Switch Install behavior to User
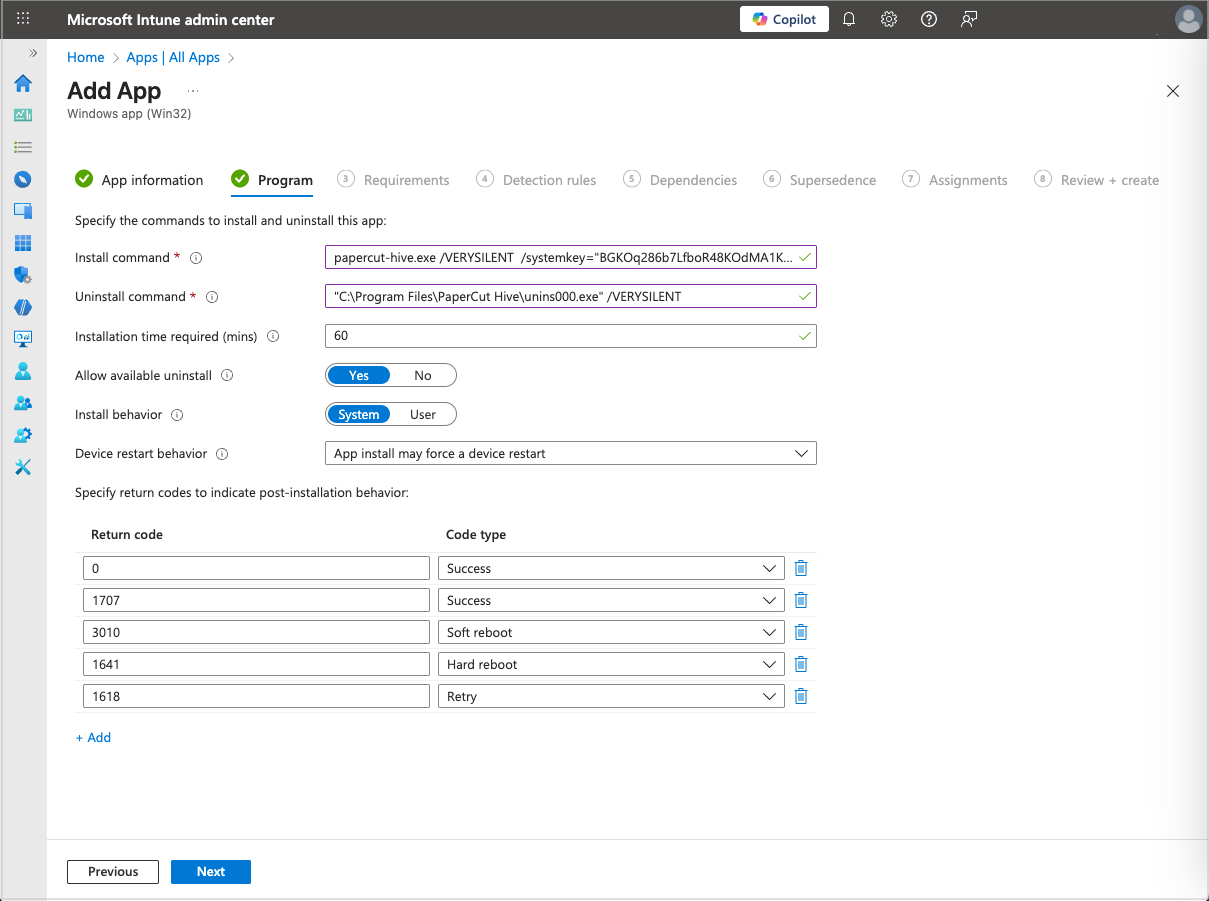This screenshot has width=1209, height=901. (422, 414)
